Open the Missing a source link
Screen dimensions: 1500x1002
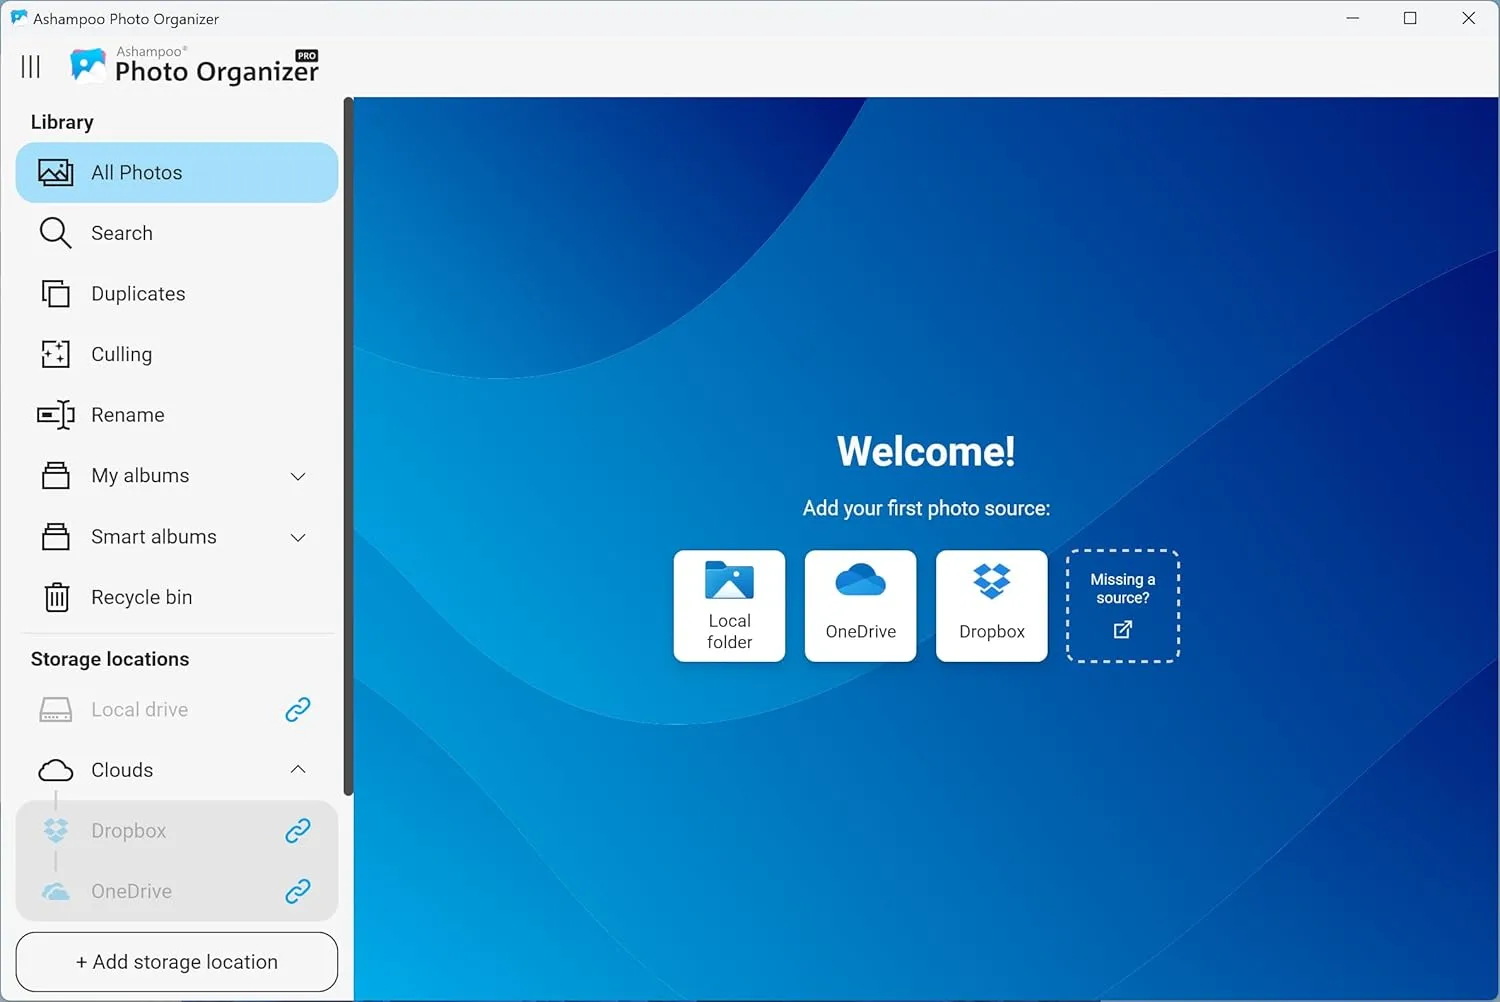pos(1122,606)
